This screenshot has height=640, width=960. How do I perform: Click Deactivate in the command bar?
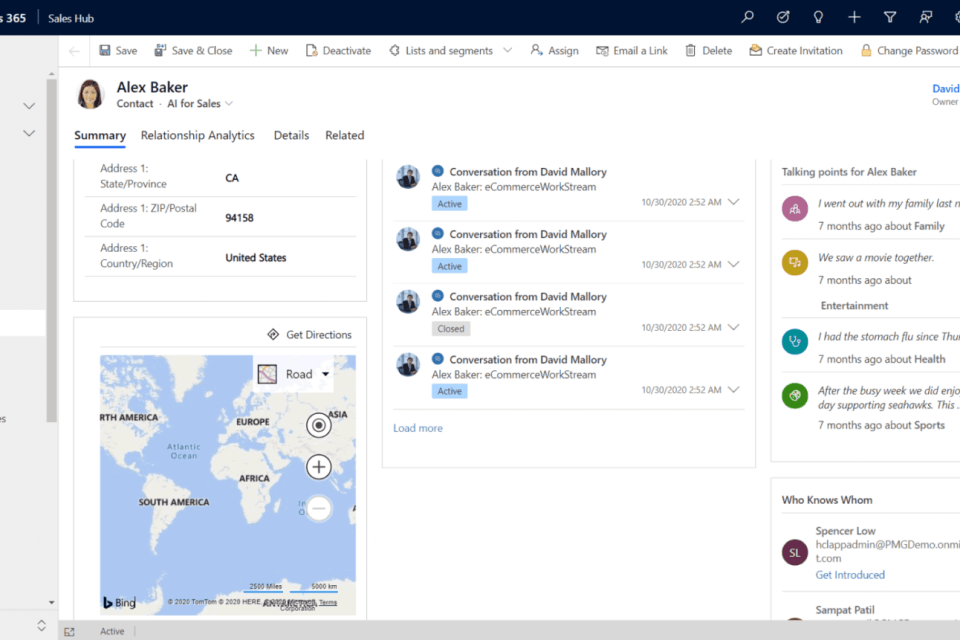[338, 51]
